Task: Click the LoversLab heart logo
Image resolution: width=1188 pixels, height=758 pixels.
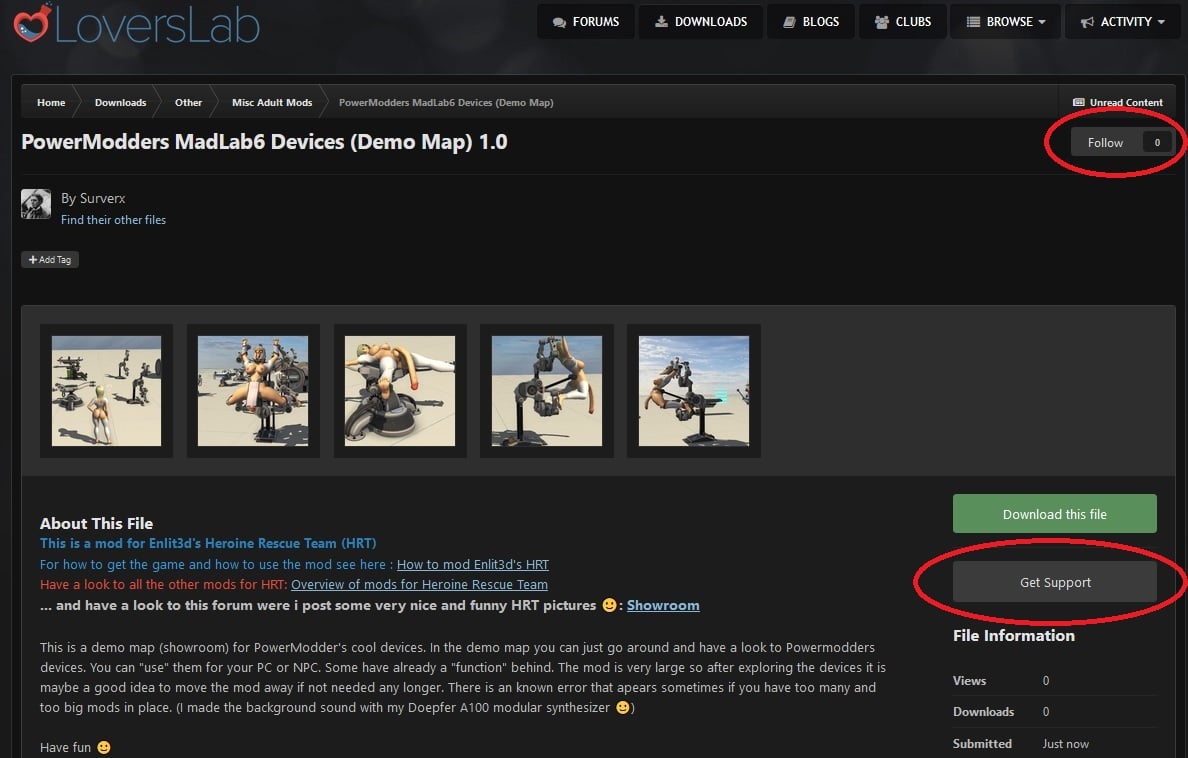Action: coord(32,23)
